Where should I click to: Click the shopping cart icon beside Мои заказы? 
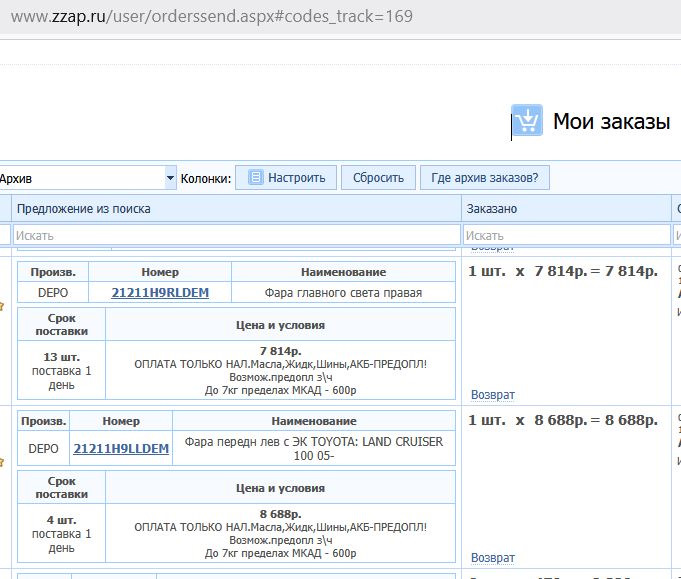click(527, 120)
